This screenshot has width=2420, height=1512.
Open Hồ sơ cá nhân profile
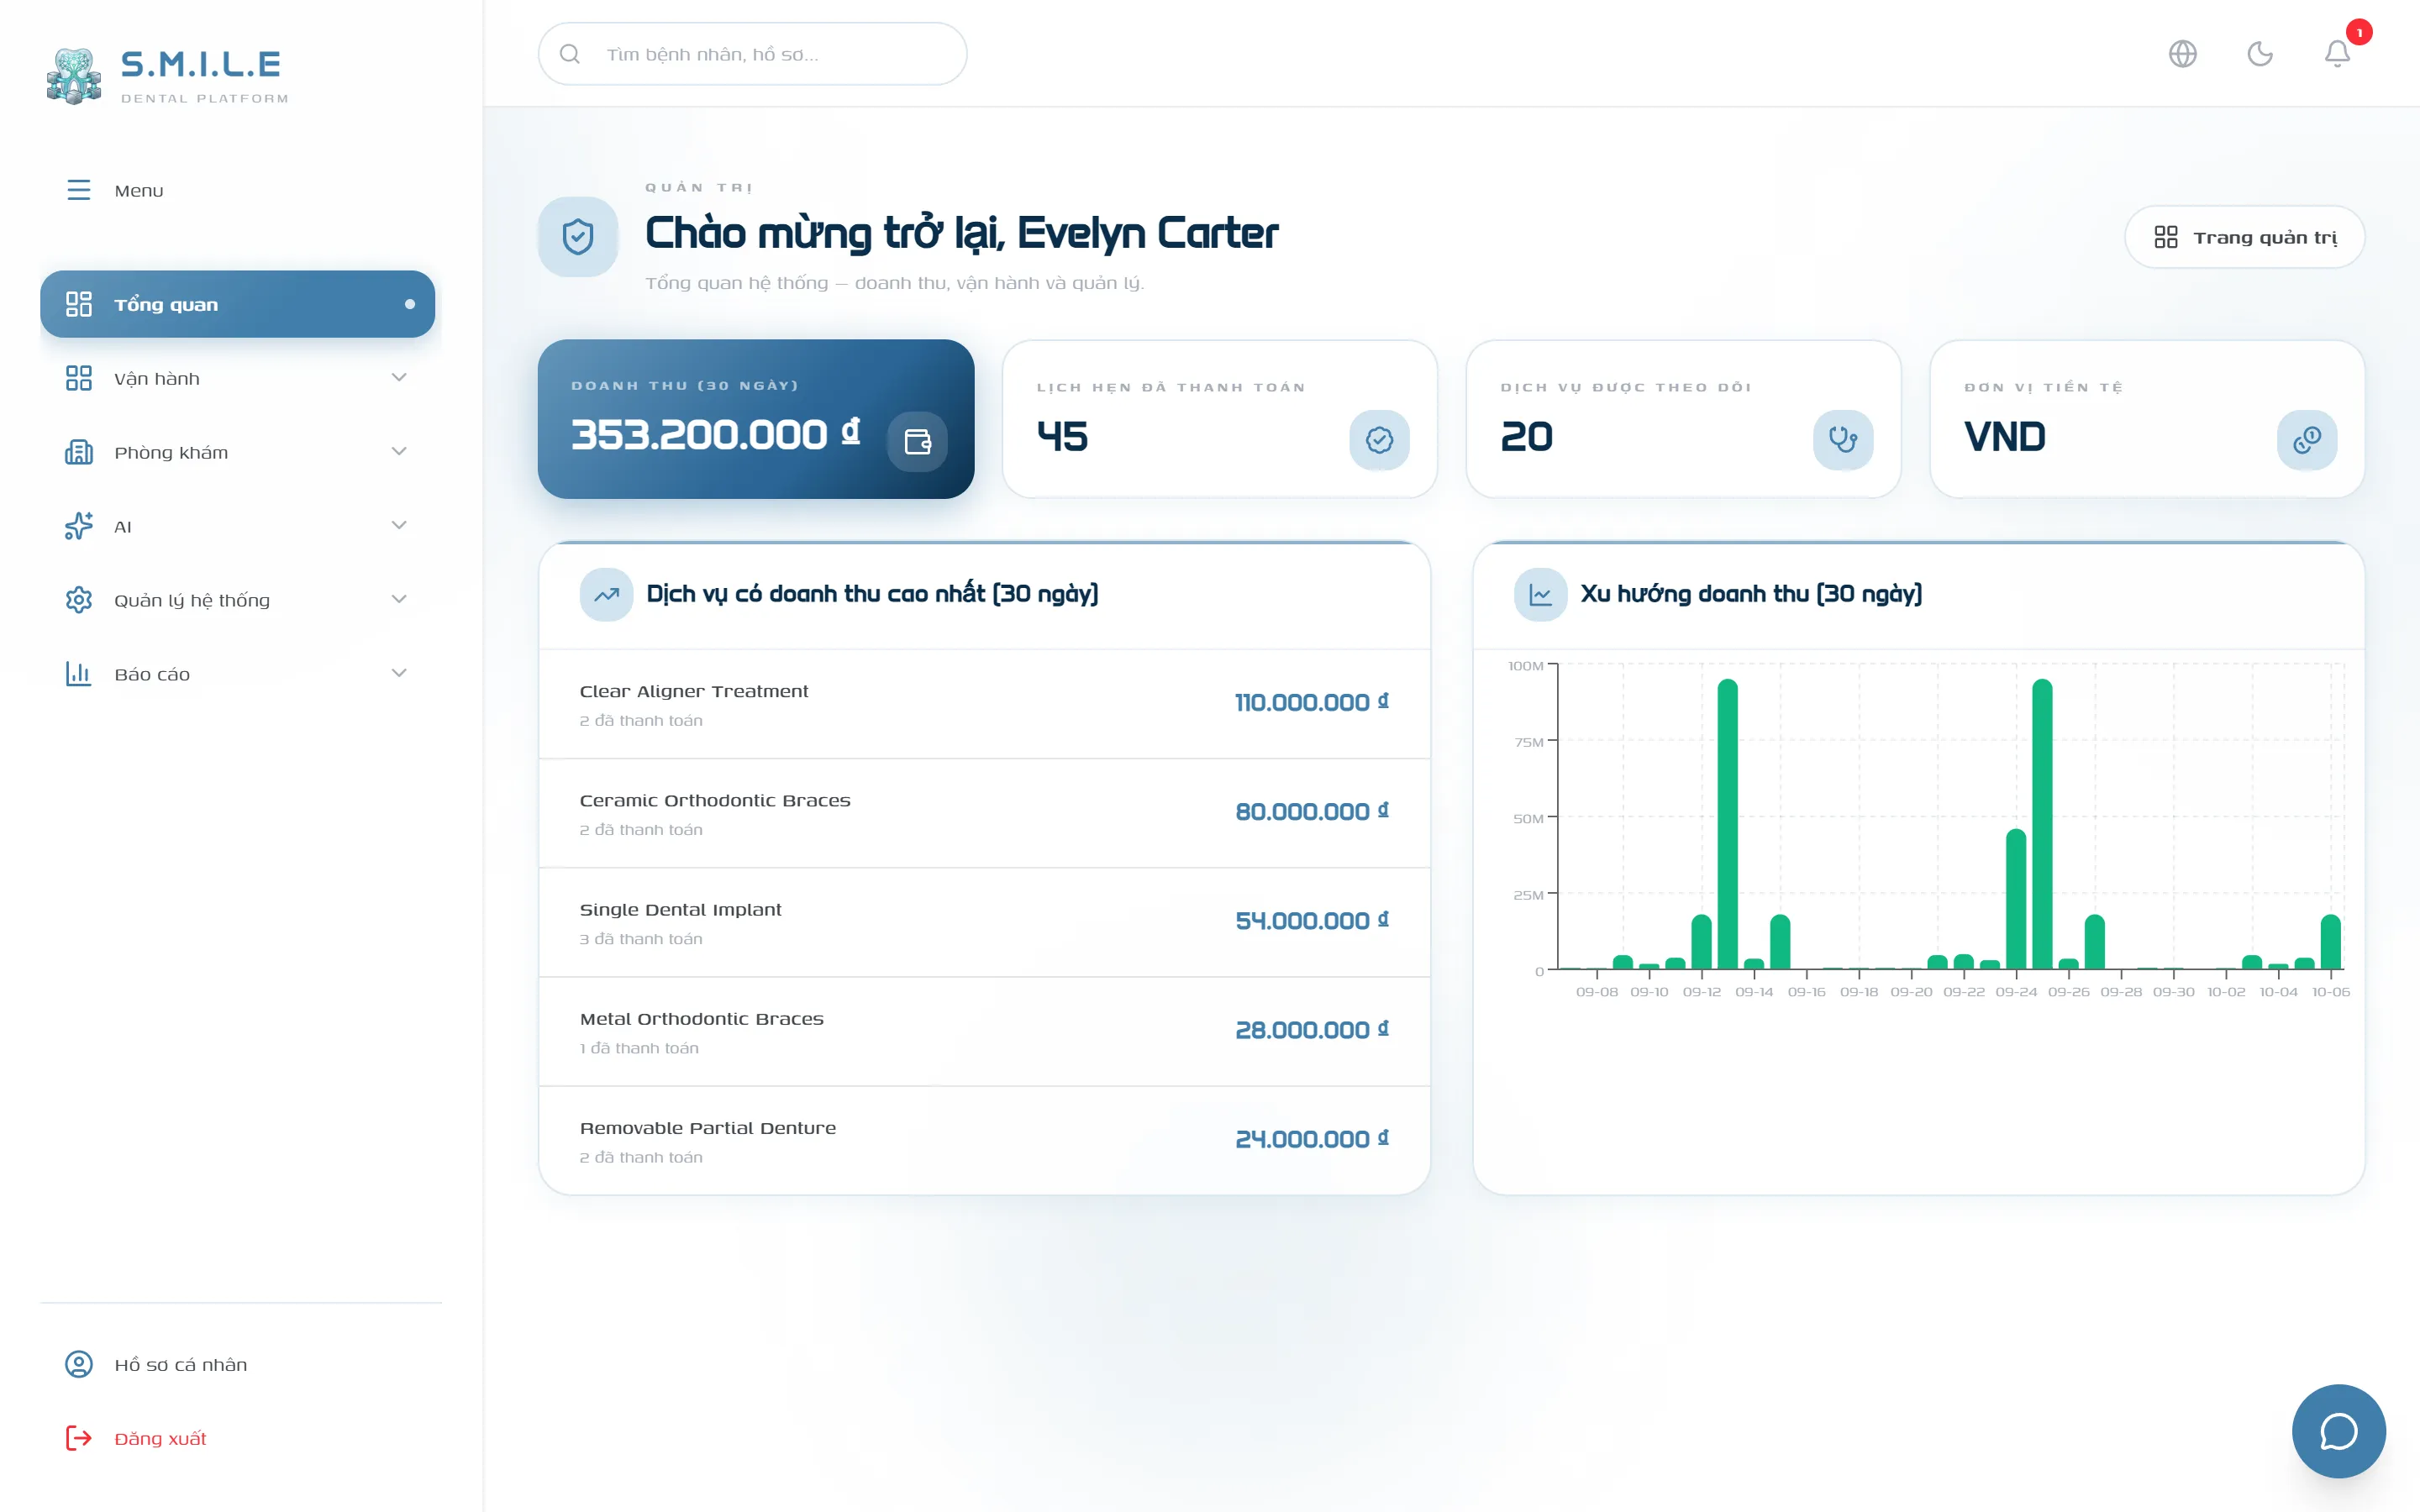(x=237, y=1364)
